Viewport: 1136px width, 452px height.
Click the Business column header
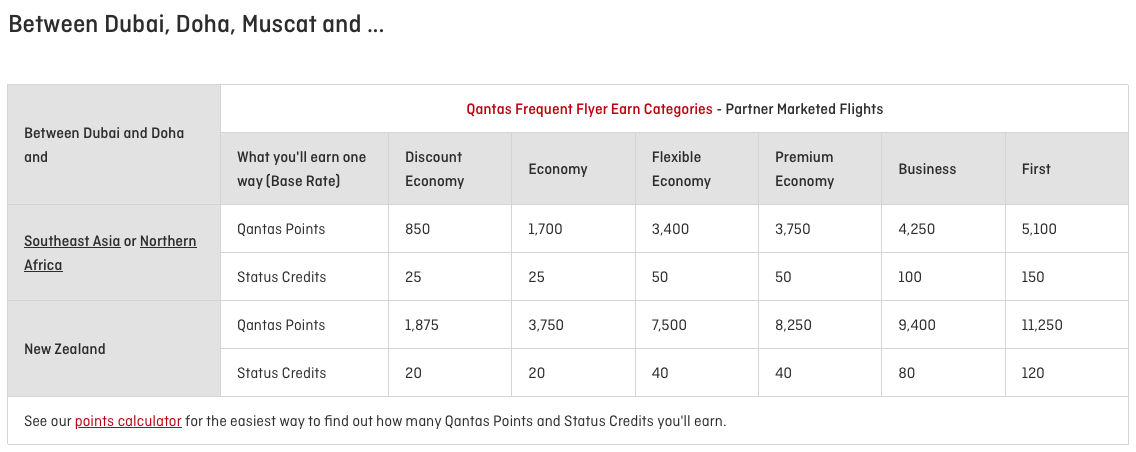(927, 169)
